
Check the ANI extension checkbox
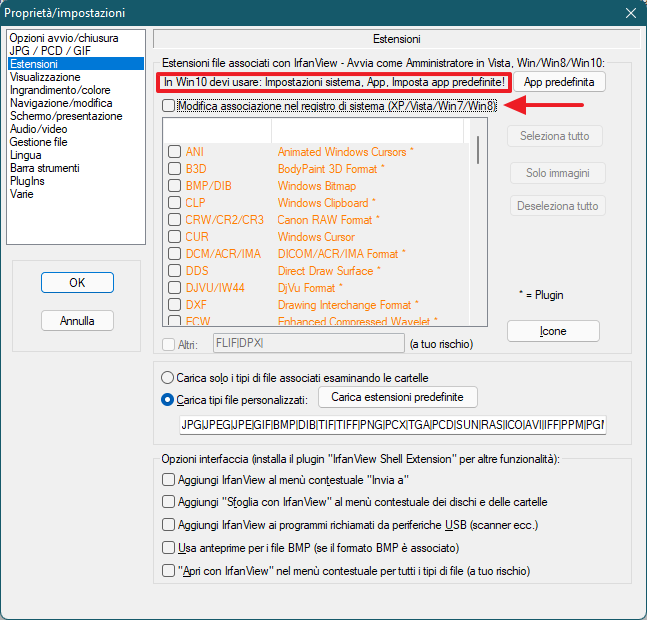(175, 152)
